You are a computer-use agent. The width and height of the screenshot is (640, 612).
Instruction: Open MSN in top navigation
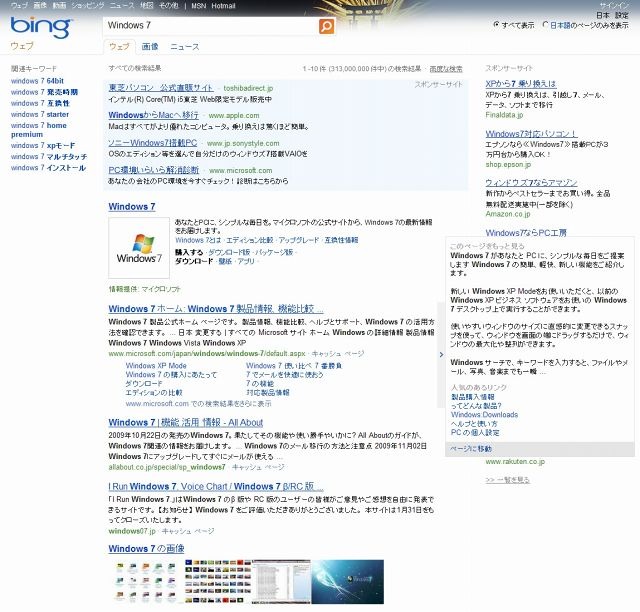click(198, 6)
